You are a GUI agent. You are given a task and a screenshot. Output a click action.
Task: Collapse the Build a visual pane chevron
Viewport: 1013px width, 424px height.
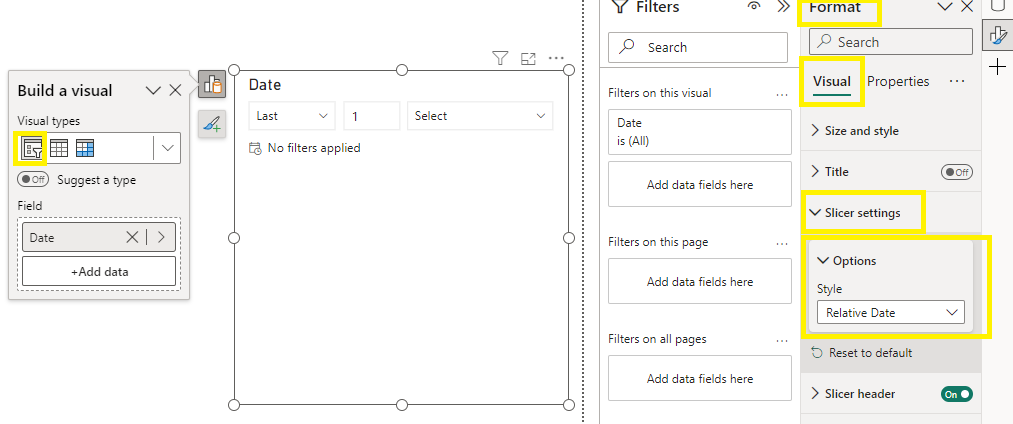coord(153,90)
